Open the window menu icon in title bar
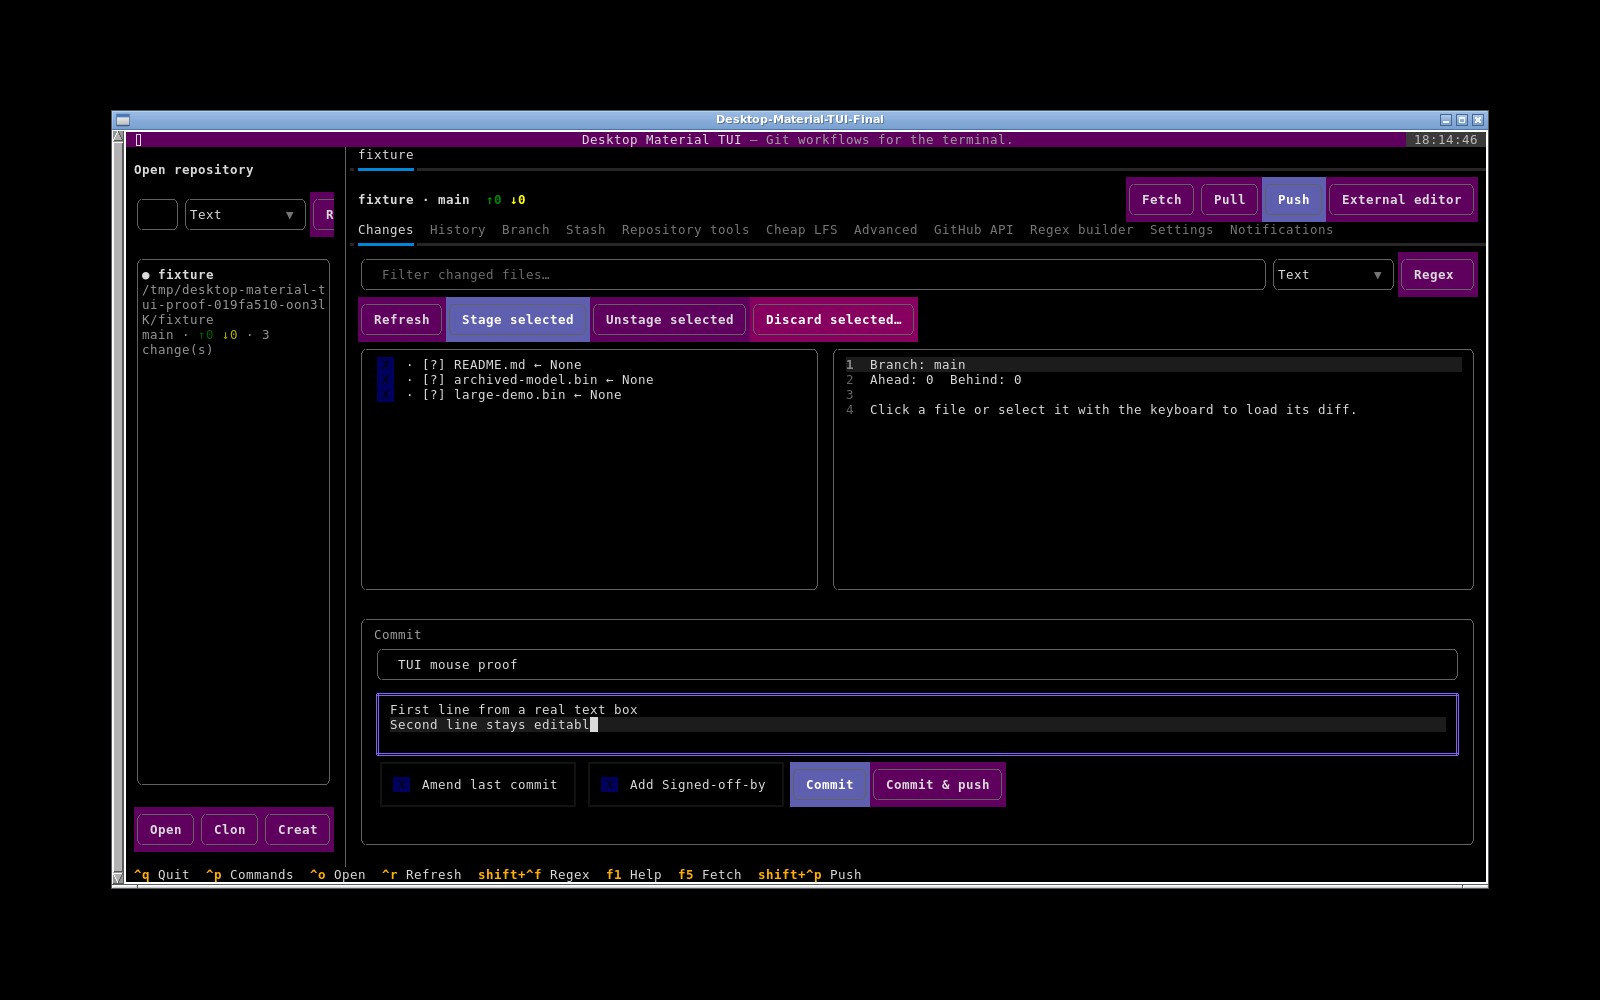The width and height of the screenshot is (1600, 1000). click(x=123, y=120)
